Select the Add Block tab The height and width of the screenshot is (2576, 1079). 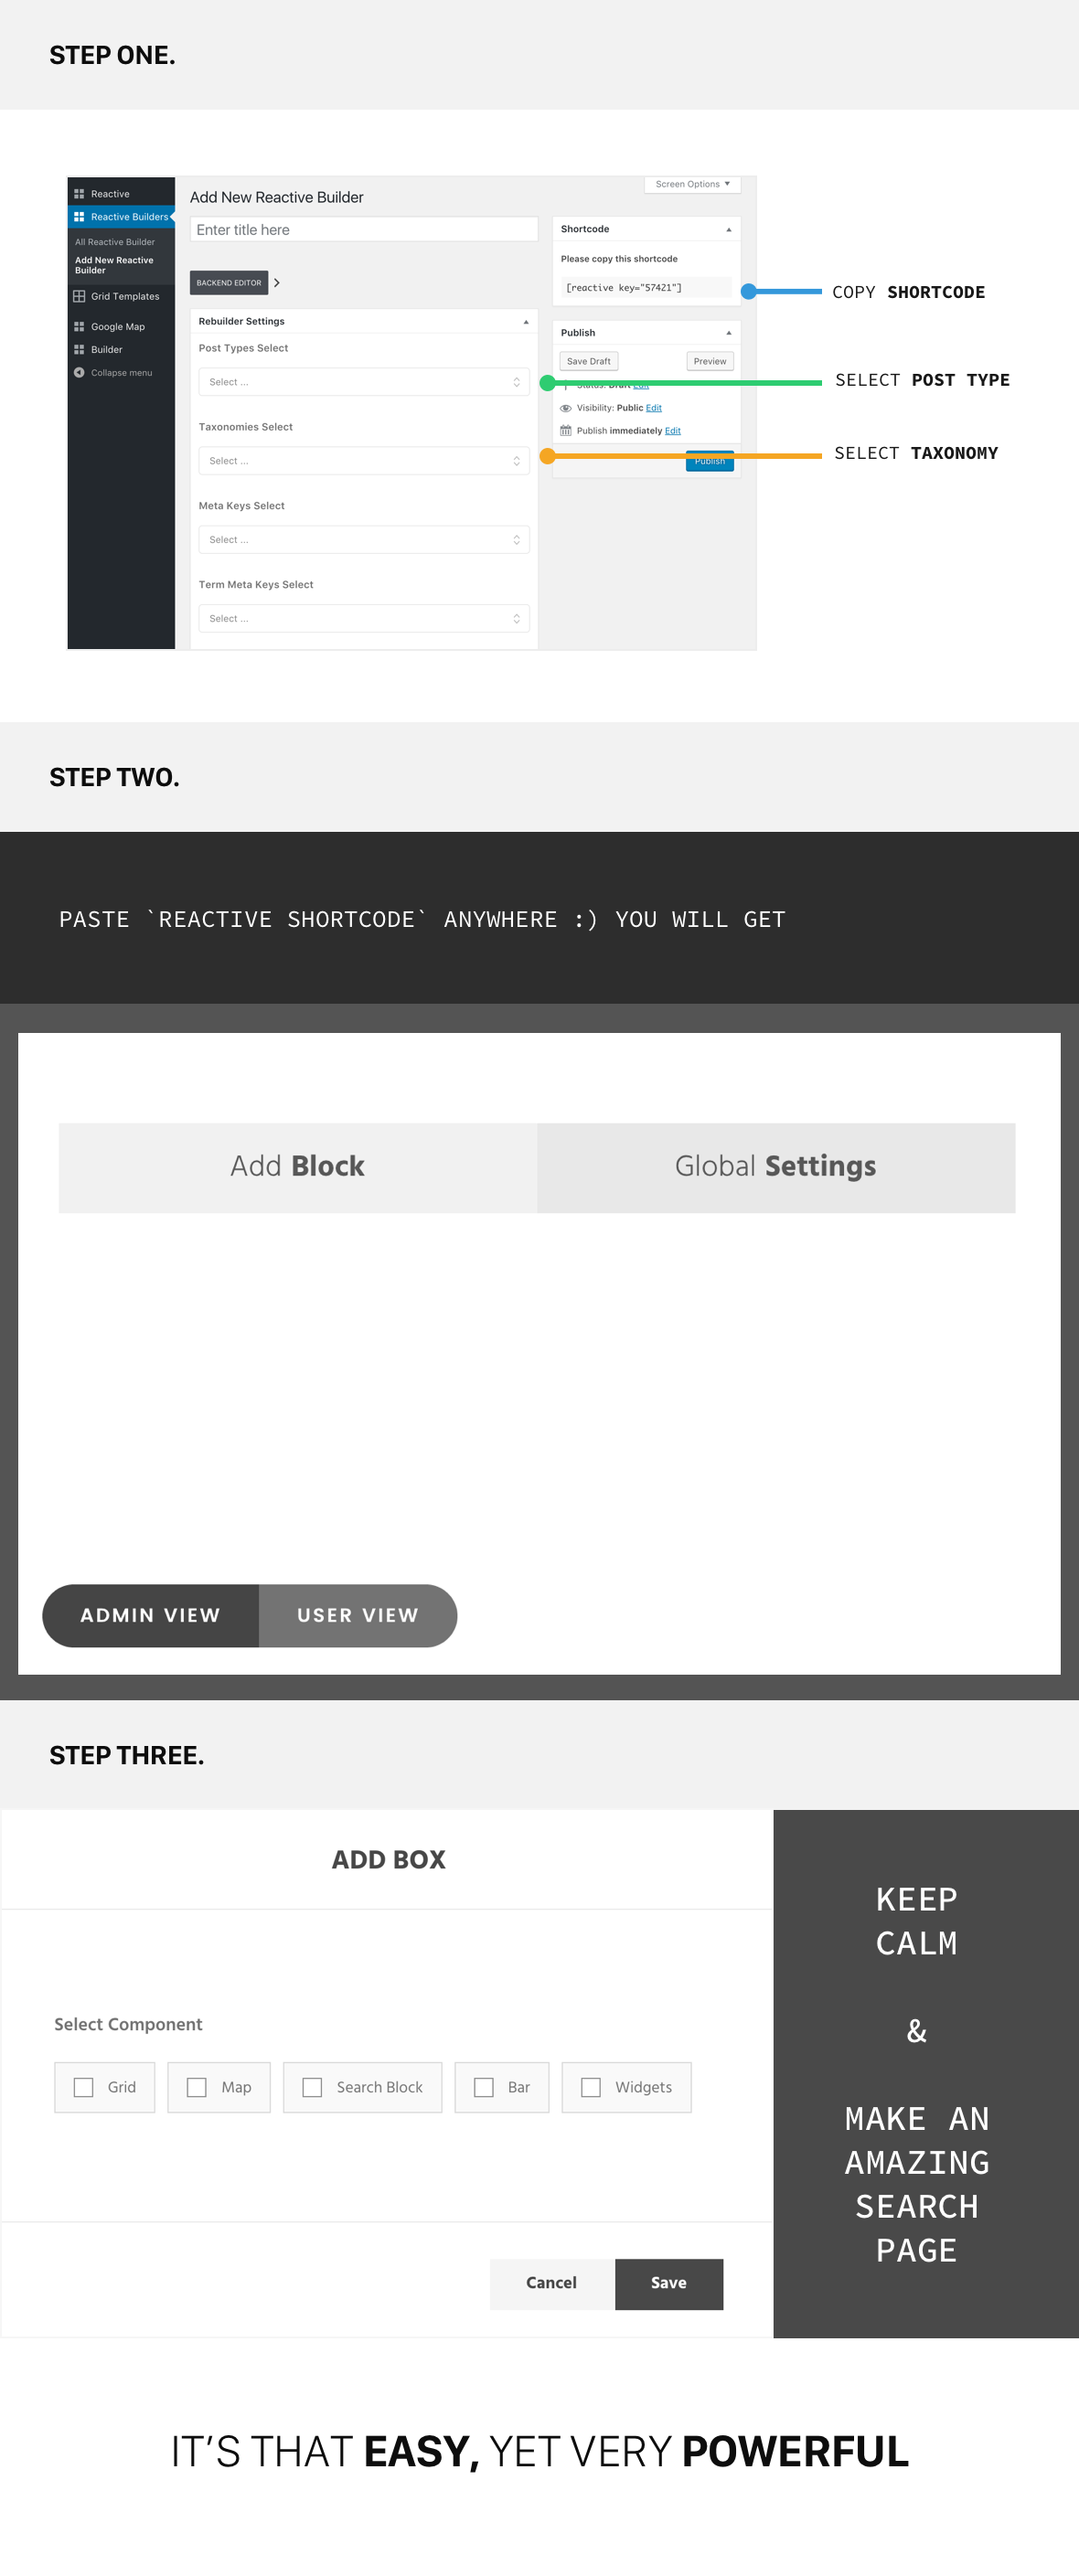coord(298,1167)
